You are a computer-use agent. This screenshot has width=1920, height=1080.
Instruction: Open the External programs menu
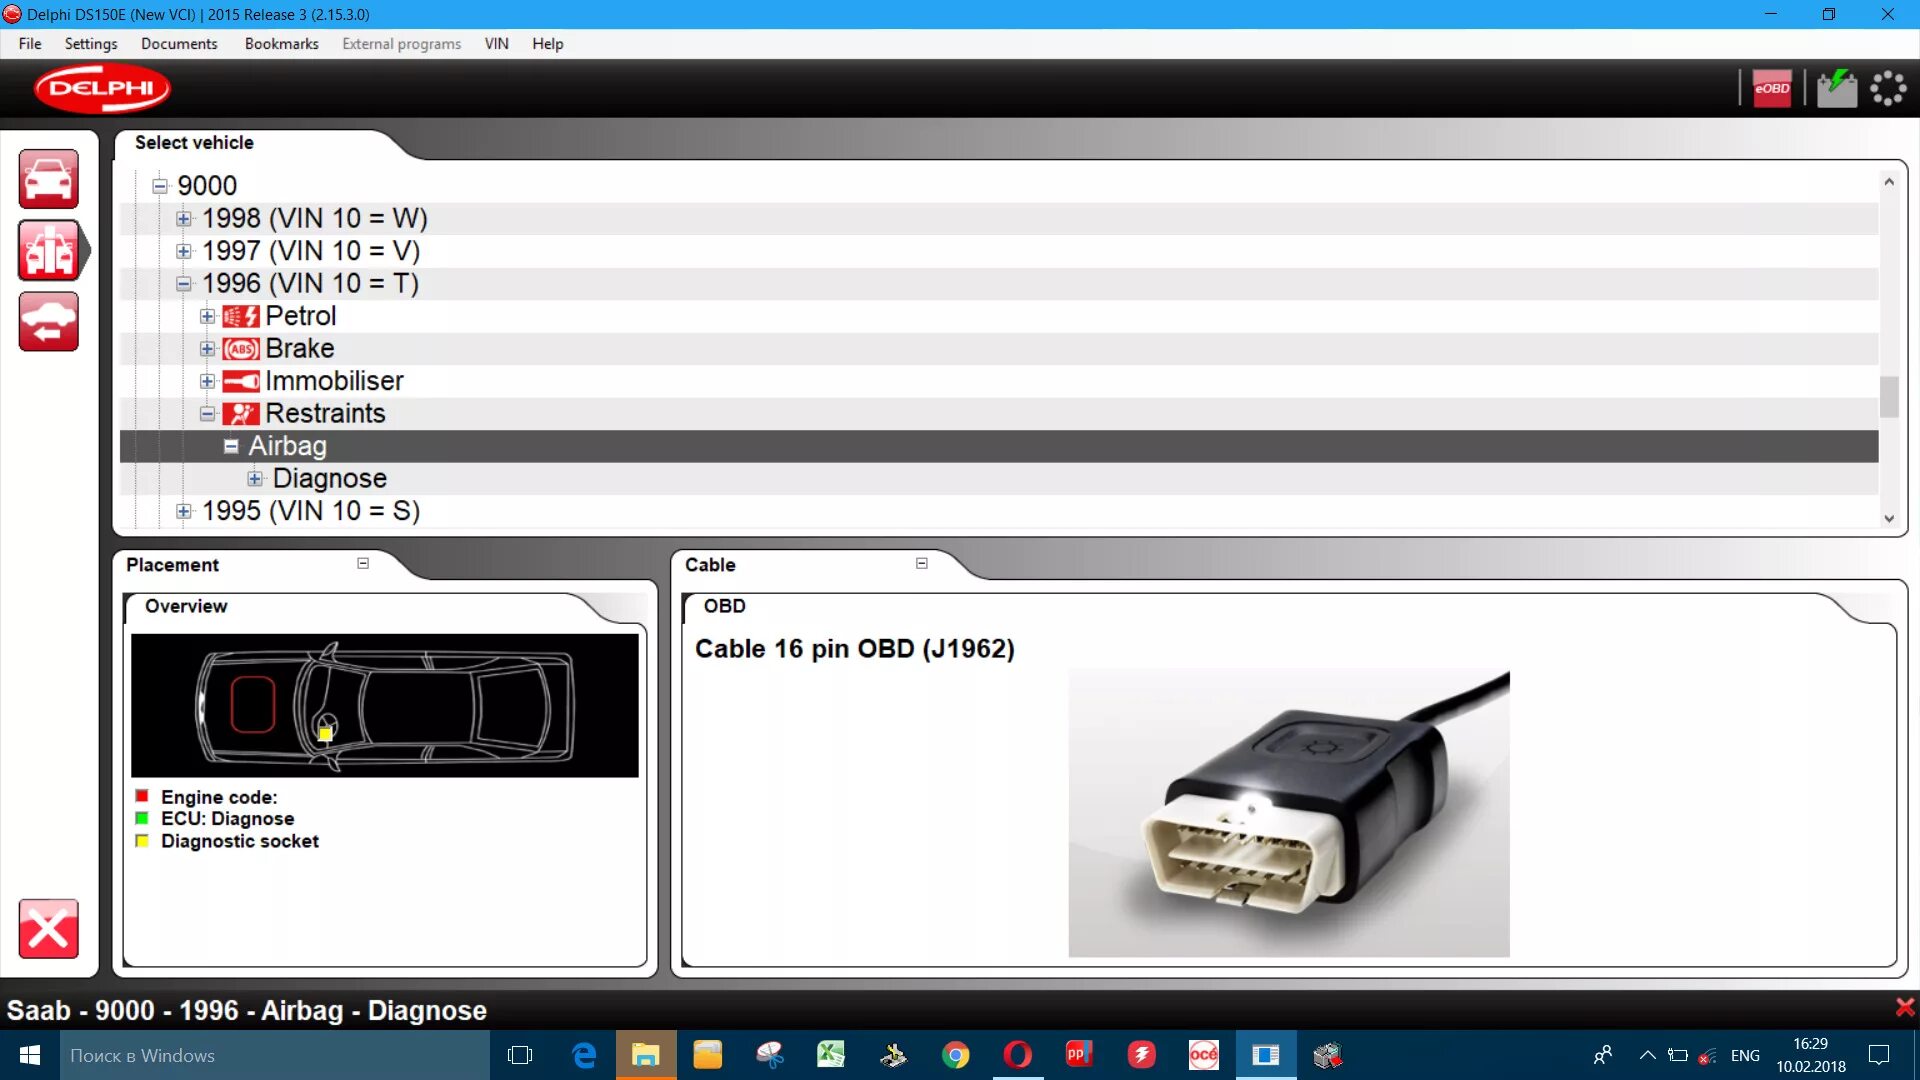pos(402,44)
